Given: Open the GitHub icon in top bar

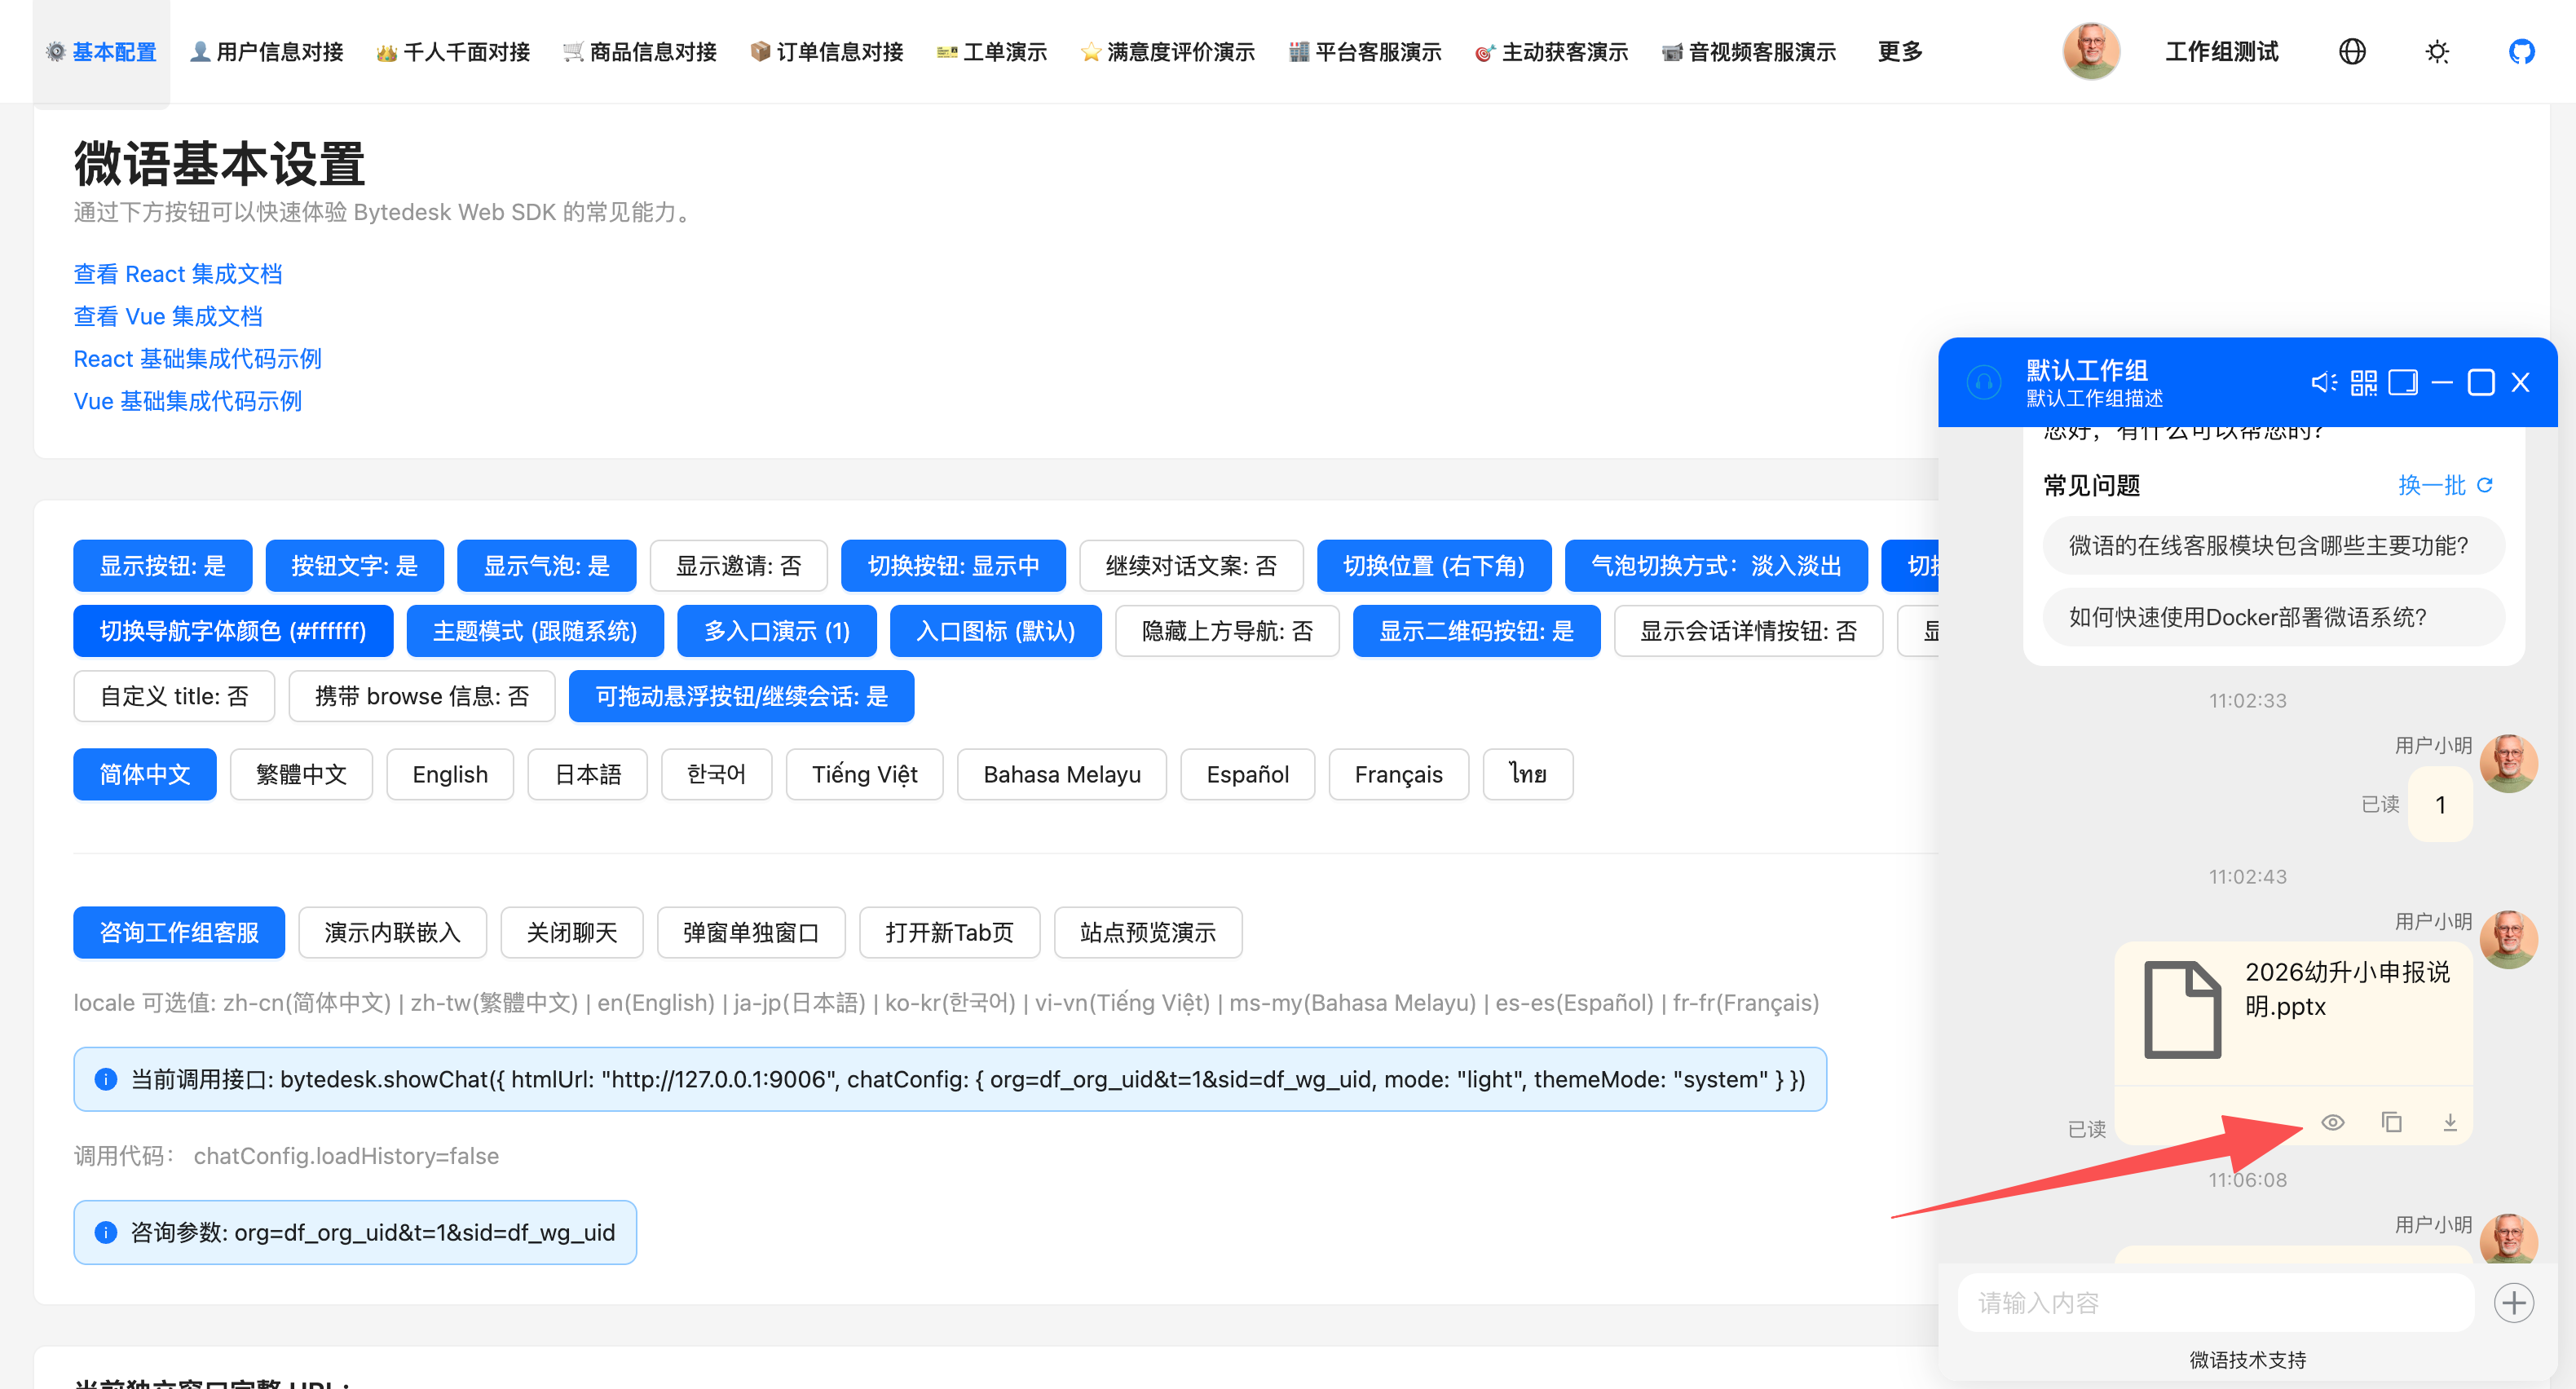Looking at the screenshot, I should click(x=2521, y=51).
